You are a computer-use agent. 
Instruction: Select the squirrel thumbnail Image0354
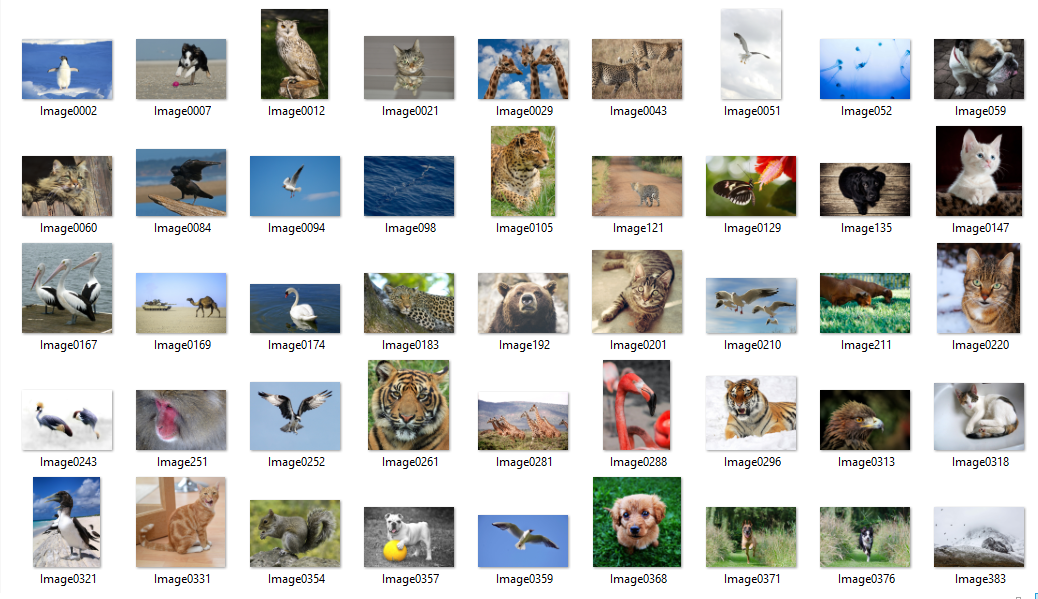click(295, 533)
